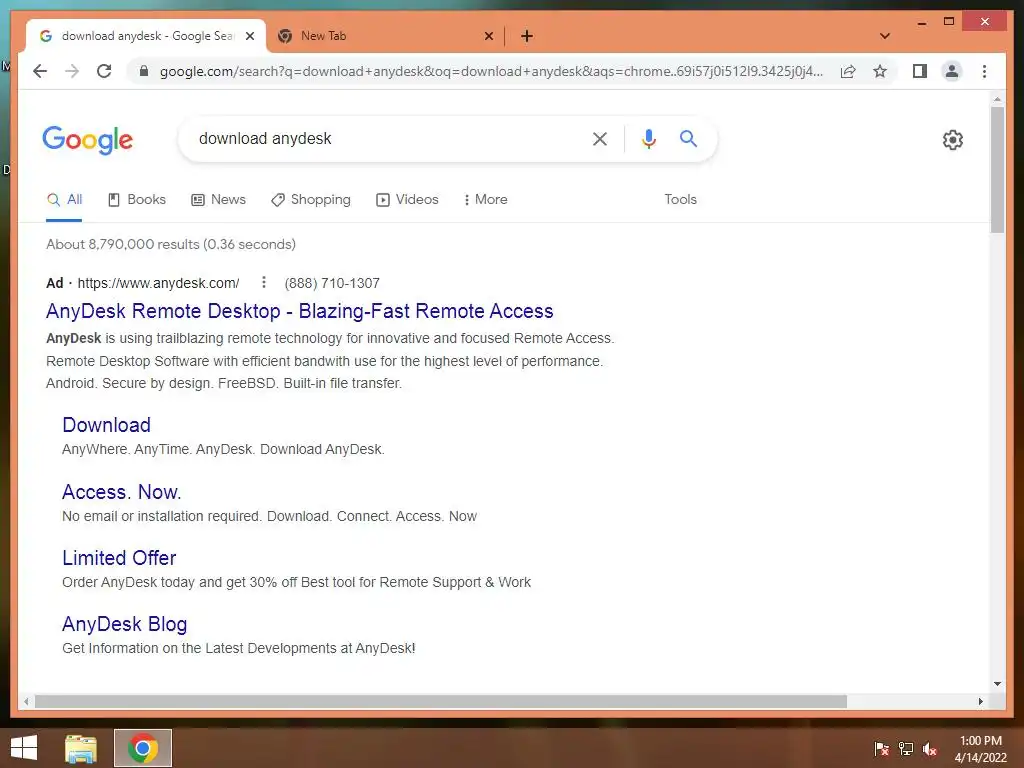The height and width of the screenshot is (768, 1024).
Task: Click the scroll up arrow
Action: pyautogui.click(x=997, y=99)
